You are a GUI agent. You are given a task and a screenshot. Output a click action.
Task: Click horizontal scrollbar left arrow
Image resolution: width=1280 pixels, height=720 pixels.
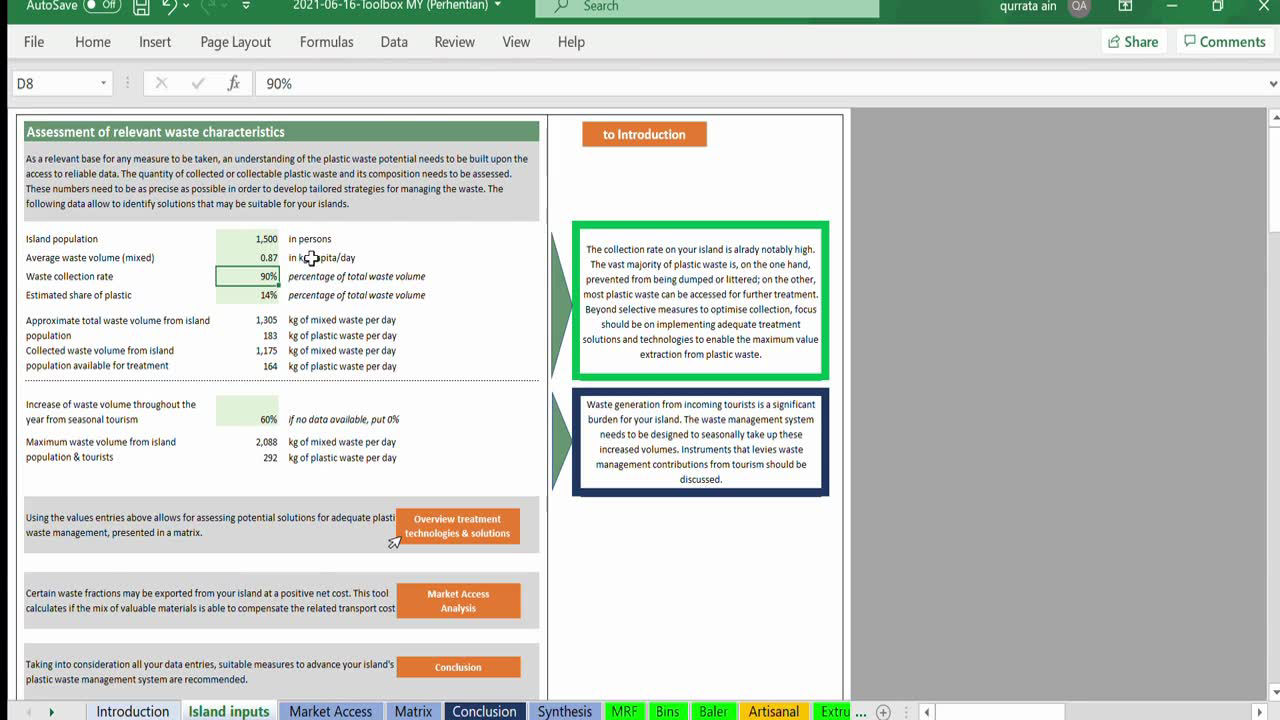click(928, 712)
